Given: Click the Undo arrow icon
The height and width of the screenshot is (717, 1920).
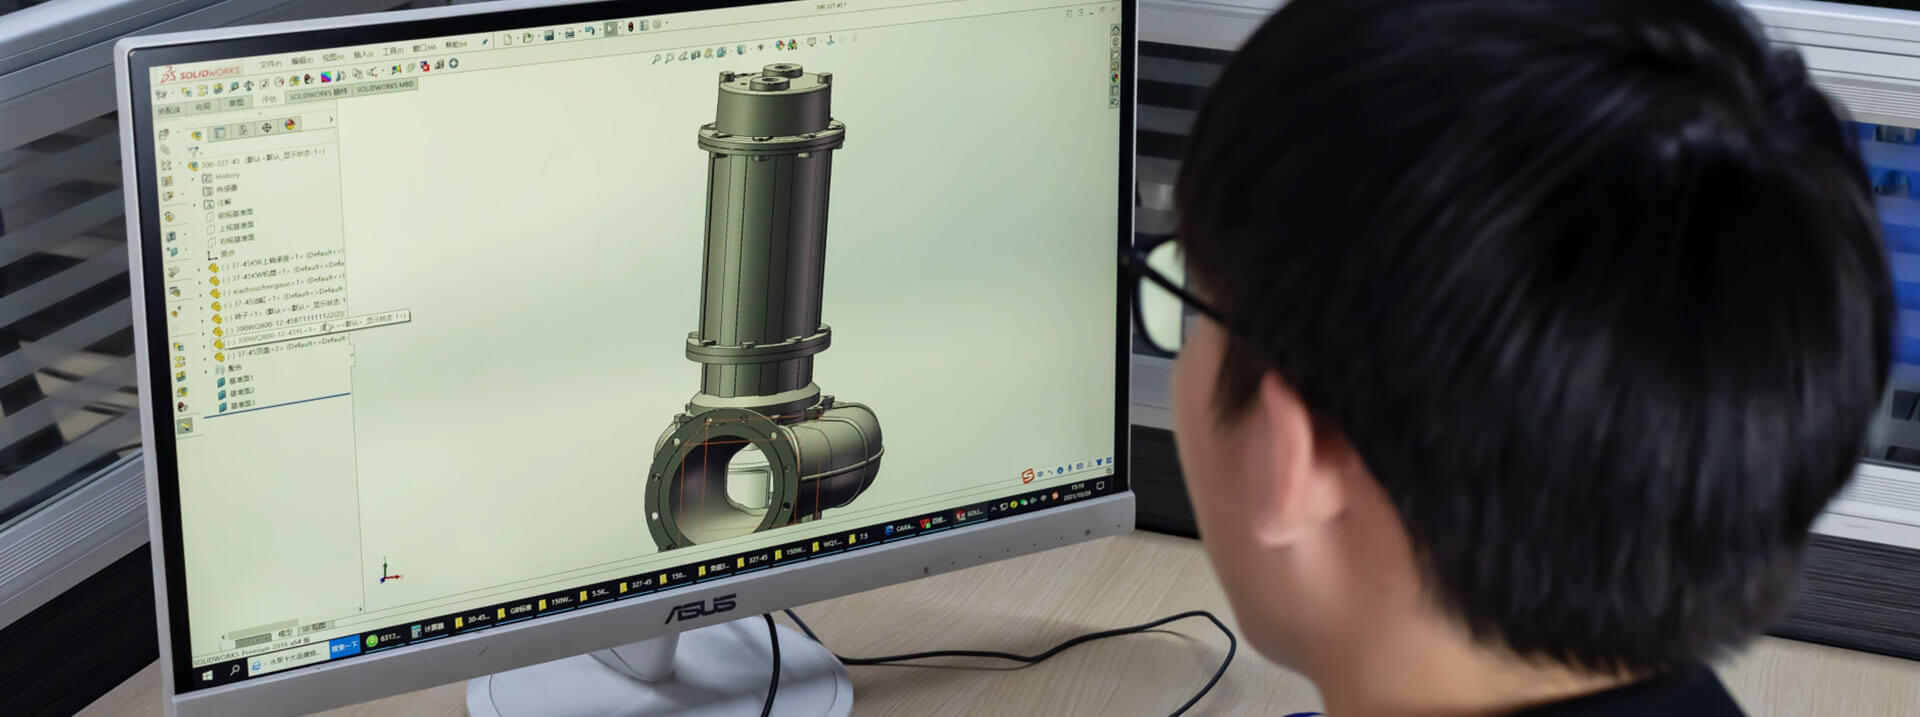Looking at the screenshot, I should coord(590,32).
